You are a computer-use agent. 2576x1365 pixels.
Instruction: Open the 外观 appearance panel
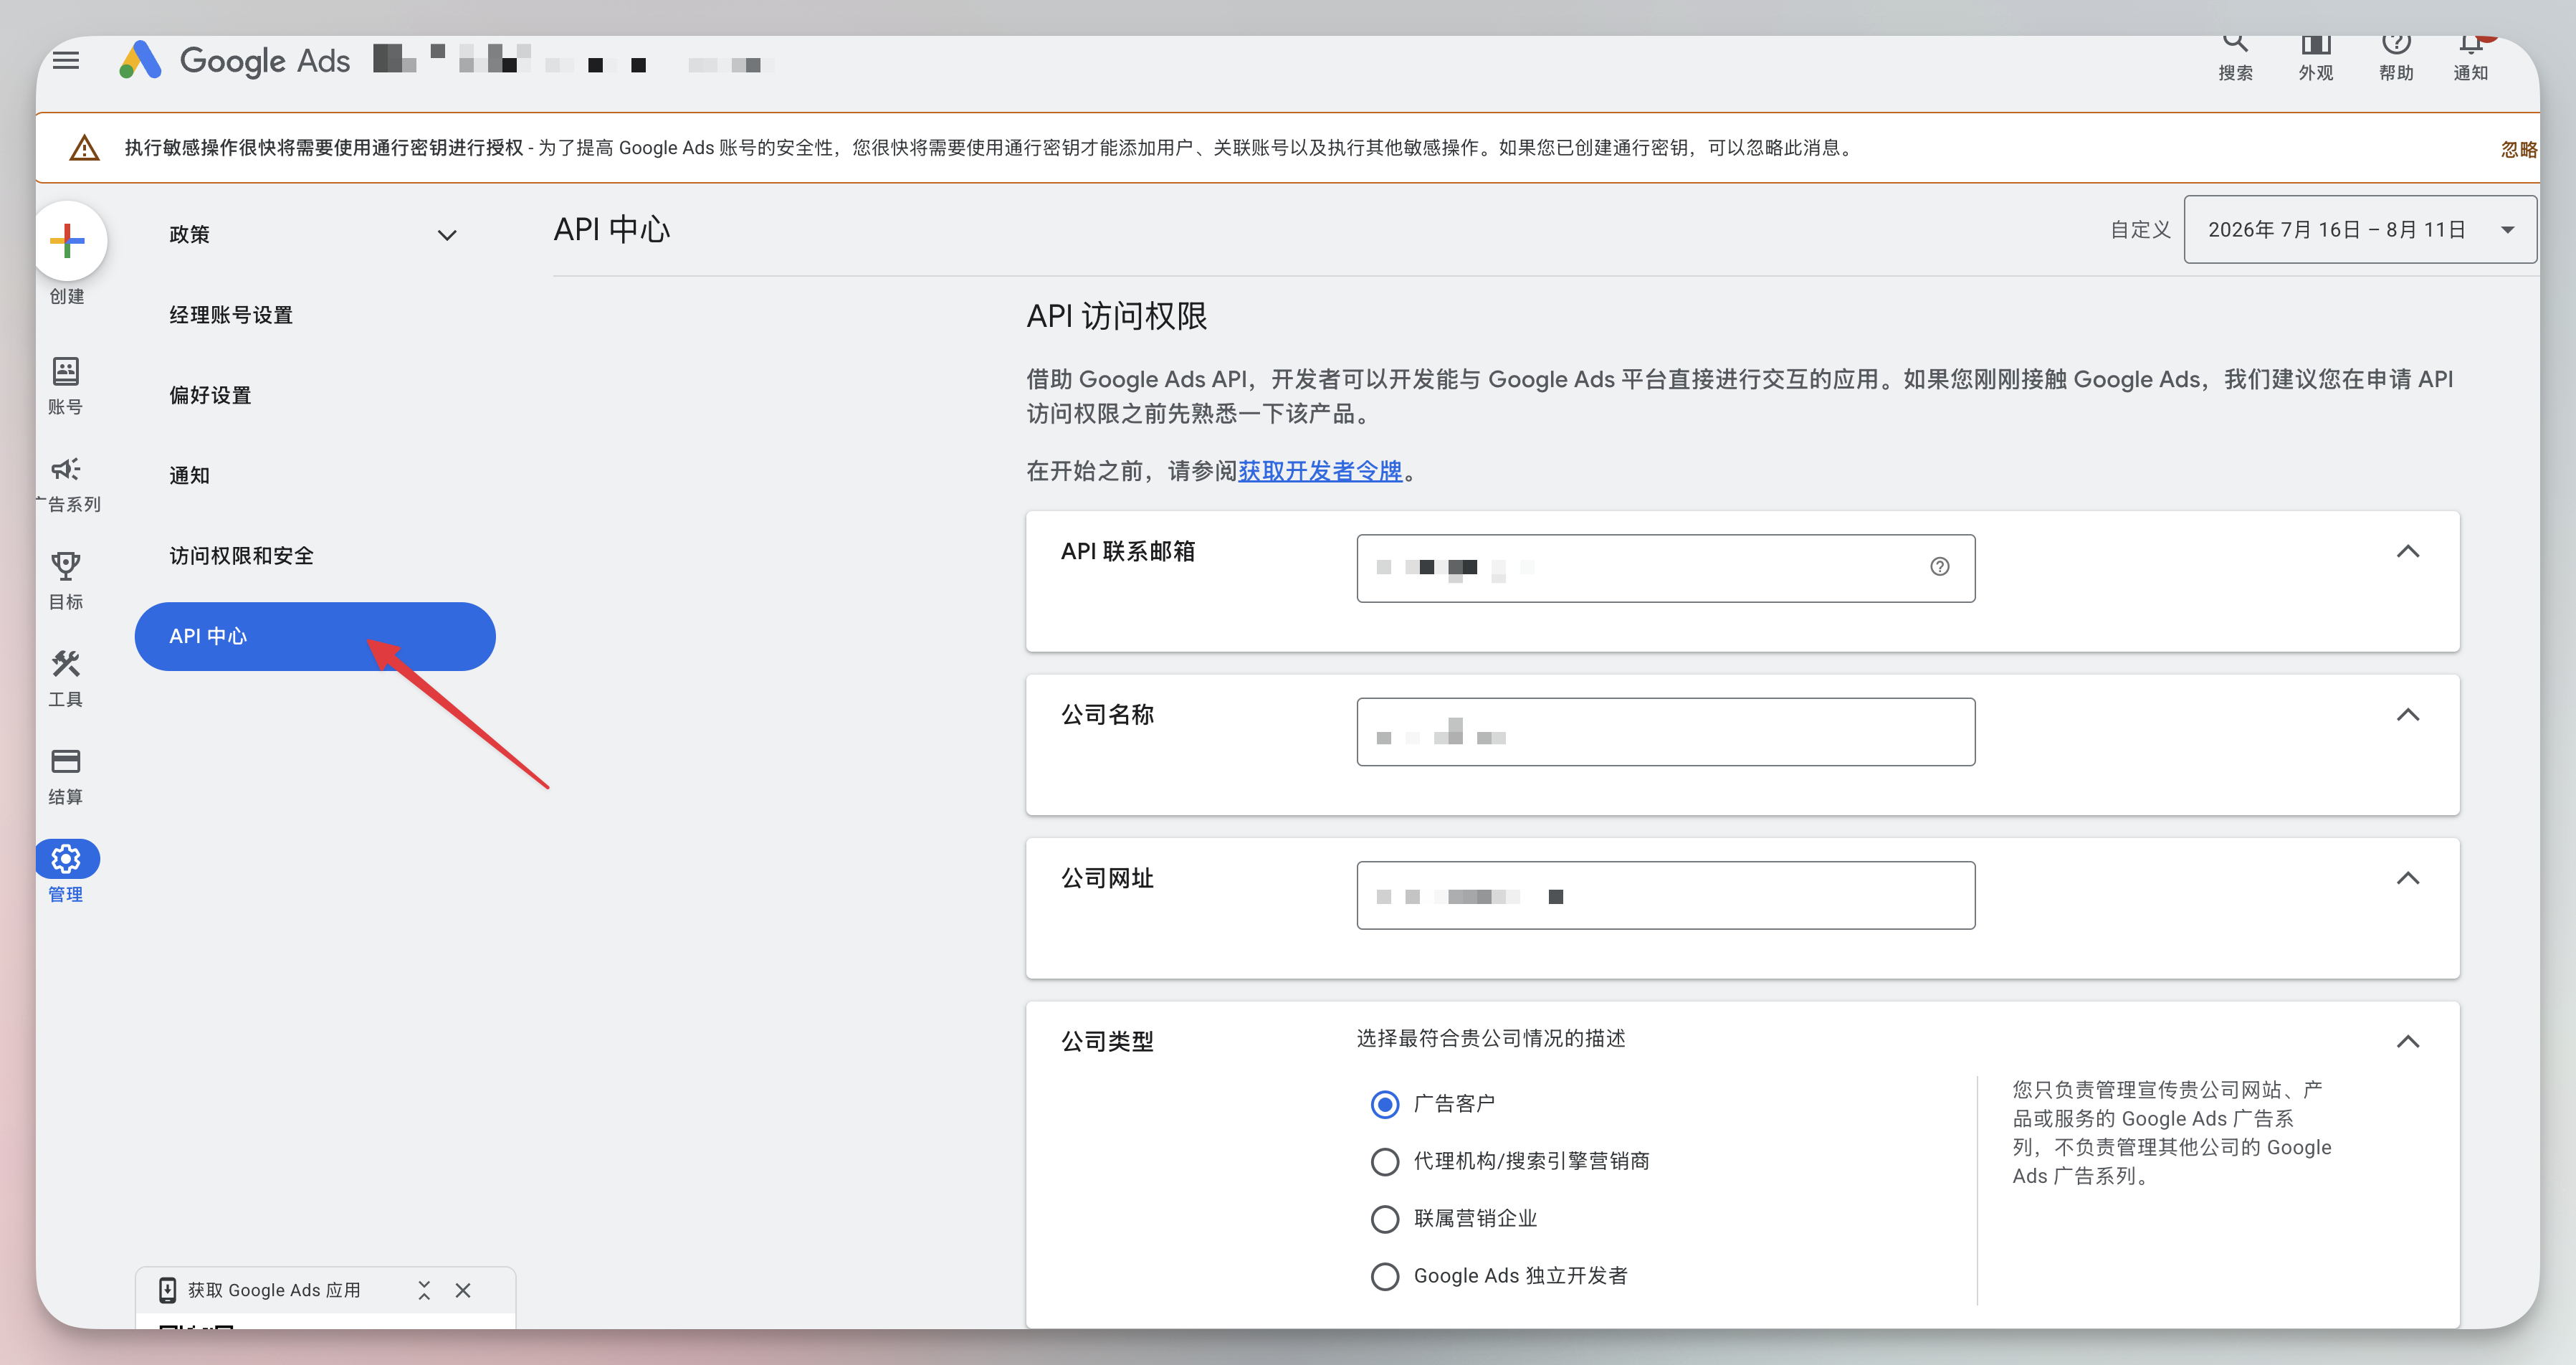[2315, 58]
